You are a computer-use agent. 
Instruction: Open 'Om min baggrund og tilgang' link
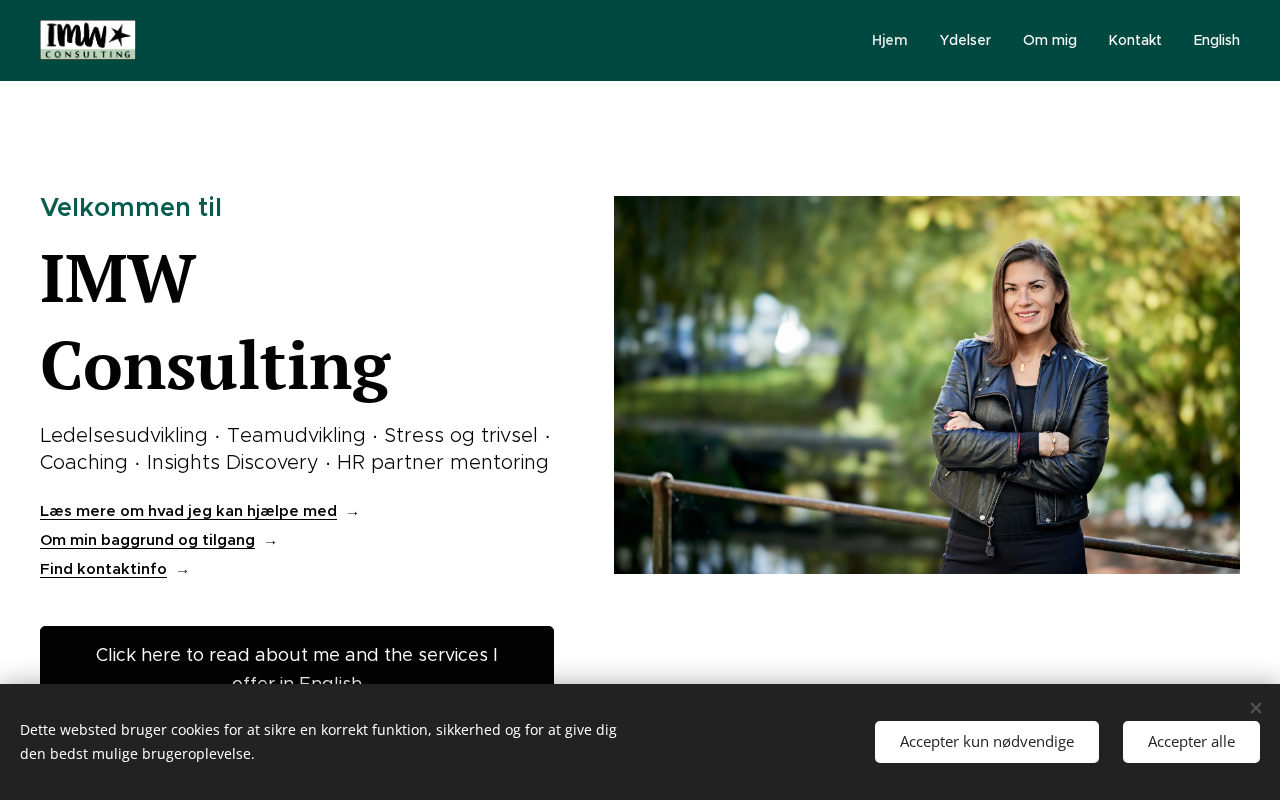pyautogui.click(x=147, y=540)
